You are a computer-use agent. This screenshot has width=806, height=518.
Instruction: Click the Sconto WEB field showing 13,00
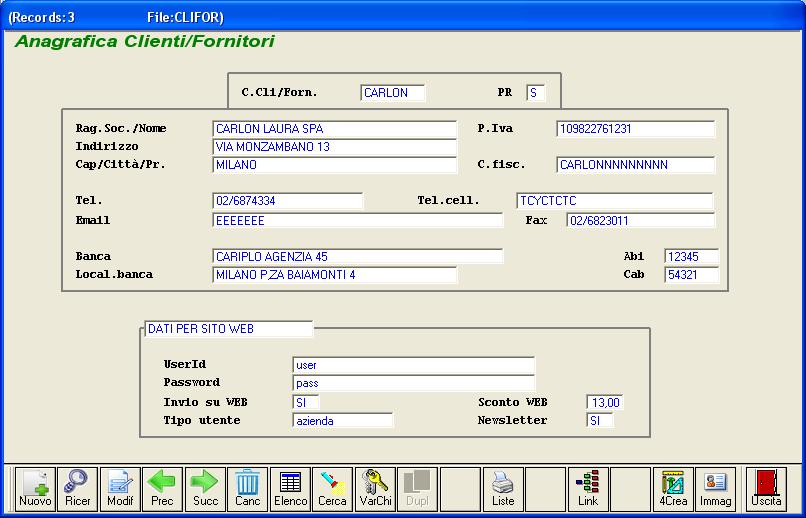(605, 403)
